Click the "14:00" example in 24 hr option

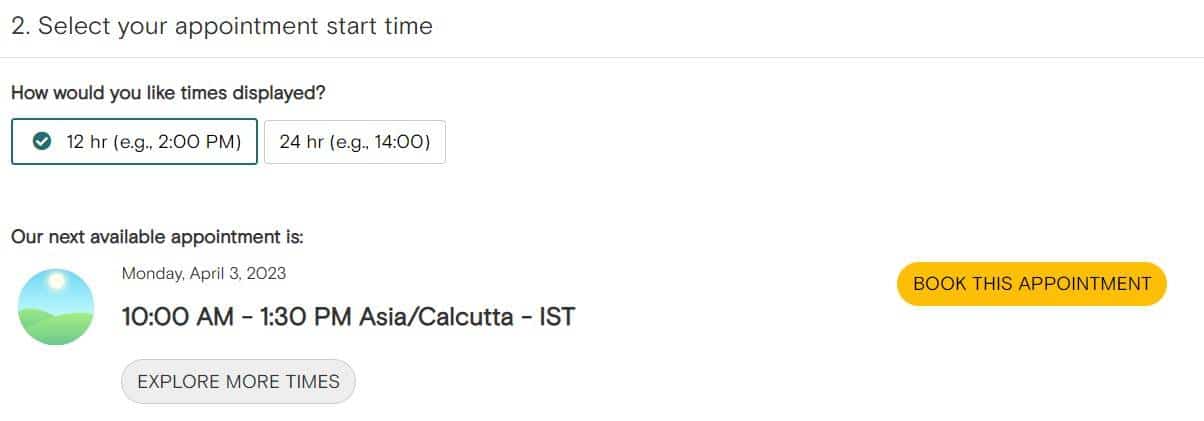(x=398, y=142)
